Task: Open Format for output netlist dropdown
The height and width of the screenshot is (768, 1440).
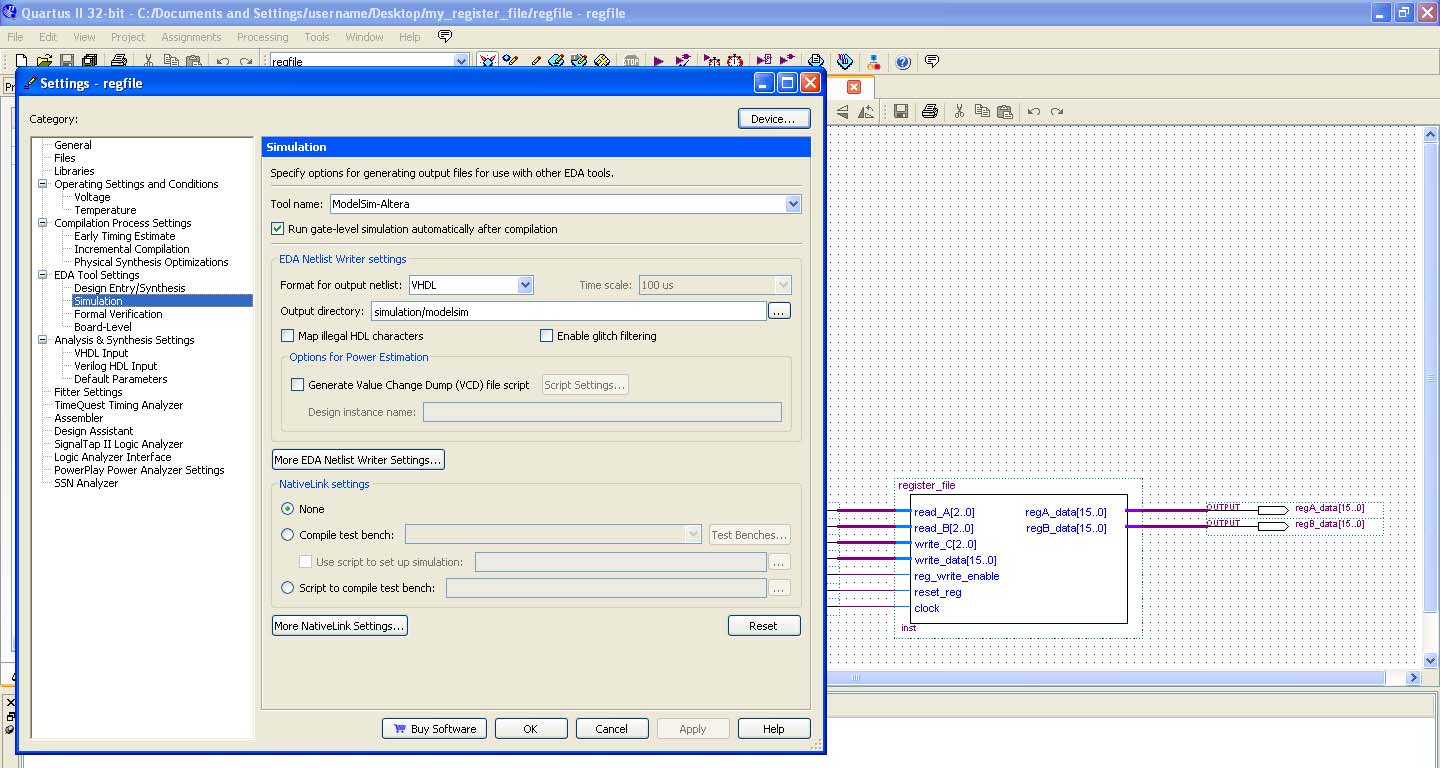Action: click(525, 285)
